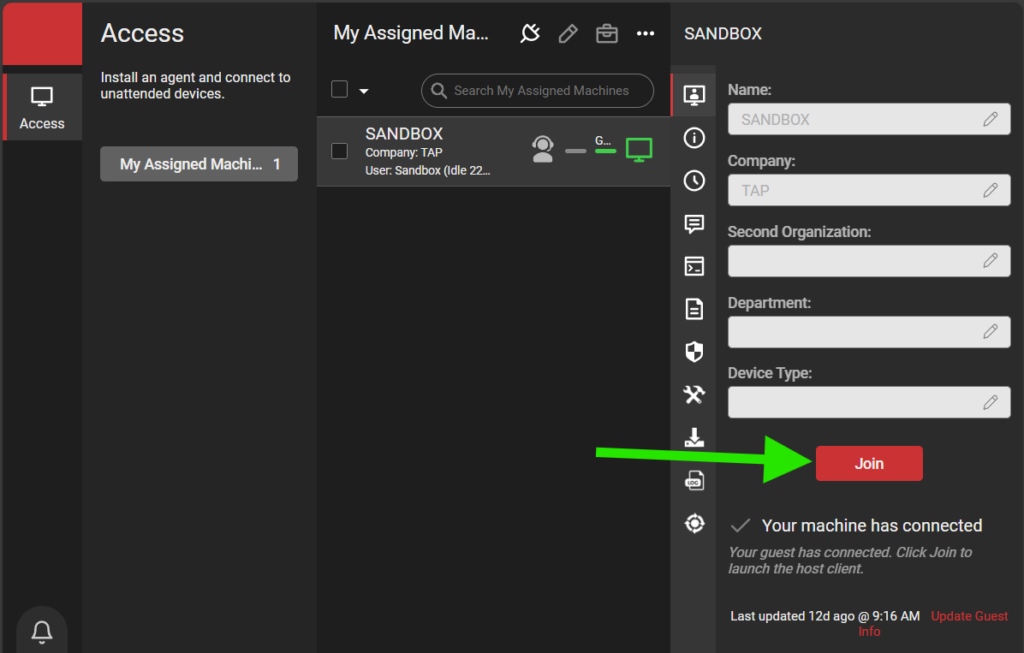1024x653 pixels.
Task: Select the My Assigned Machines group
Action: click(x=199, y=164)
